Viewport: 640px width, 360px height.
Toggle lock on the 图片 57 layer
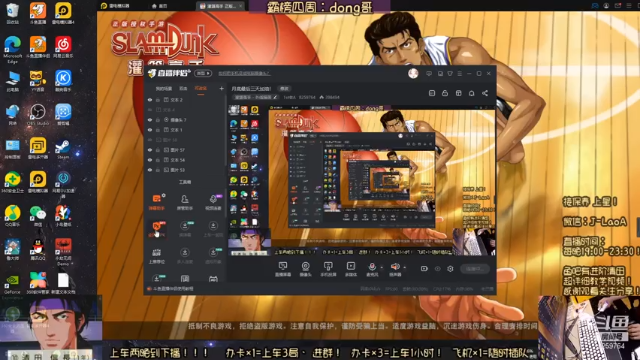click(x=158, y=150)
